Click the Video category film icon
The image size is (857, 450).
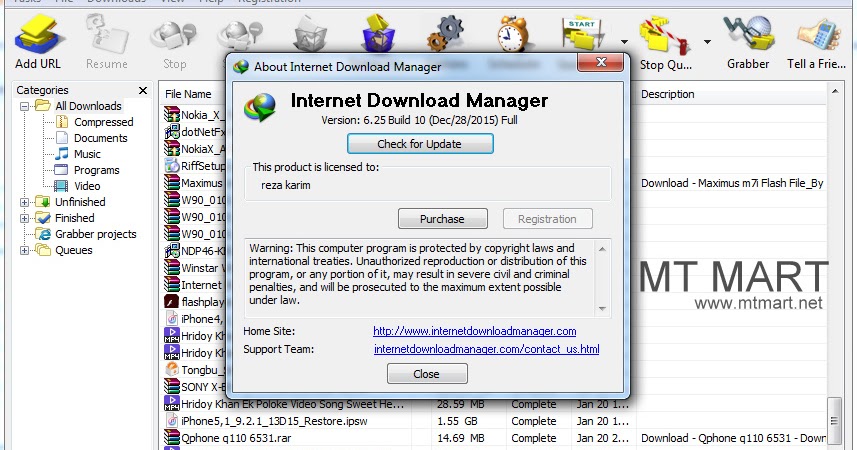(62, 186)
